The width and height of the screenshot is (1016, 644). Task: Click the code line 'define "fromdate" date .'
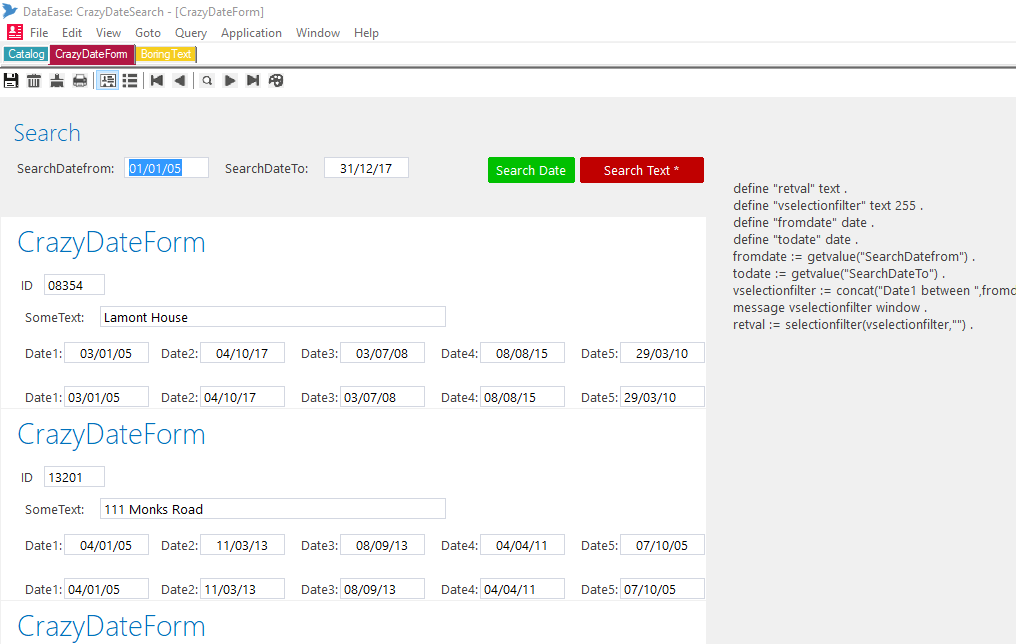click(x=803, y=222)
